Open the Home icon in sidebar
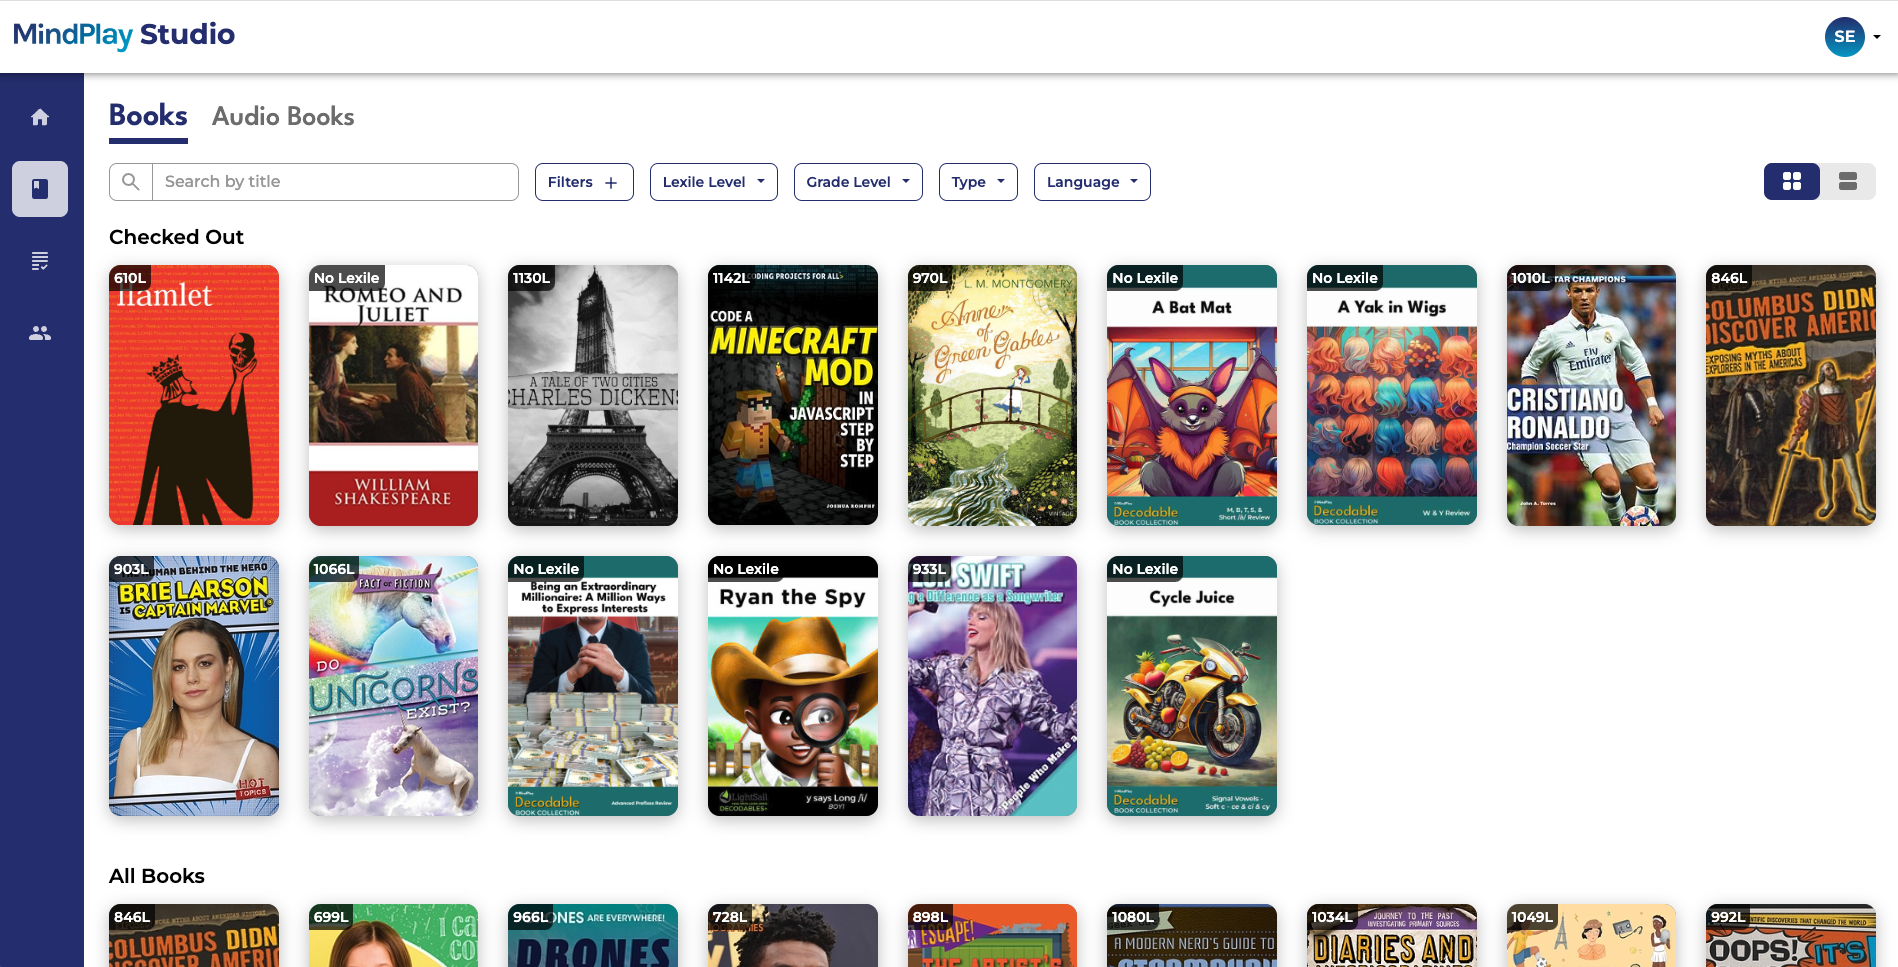 [x=40, y=117]
